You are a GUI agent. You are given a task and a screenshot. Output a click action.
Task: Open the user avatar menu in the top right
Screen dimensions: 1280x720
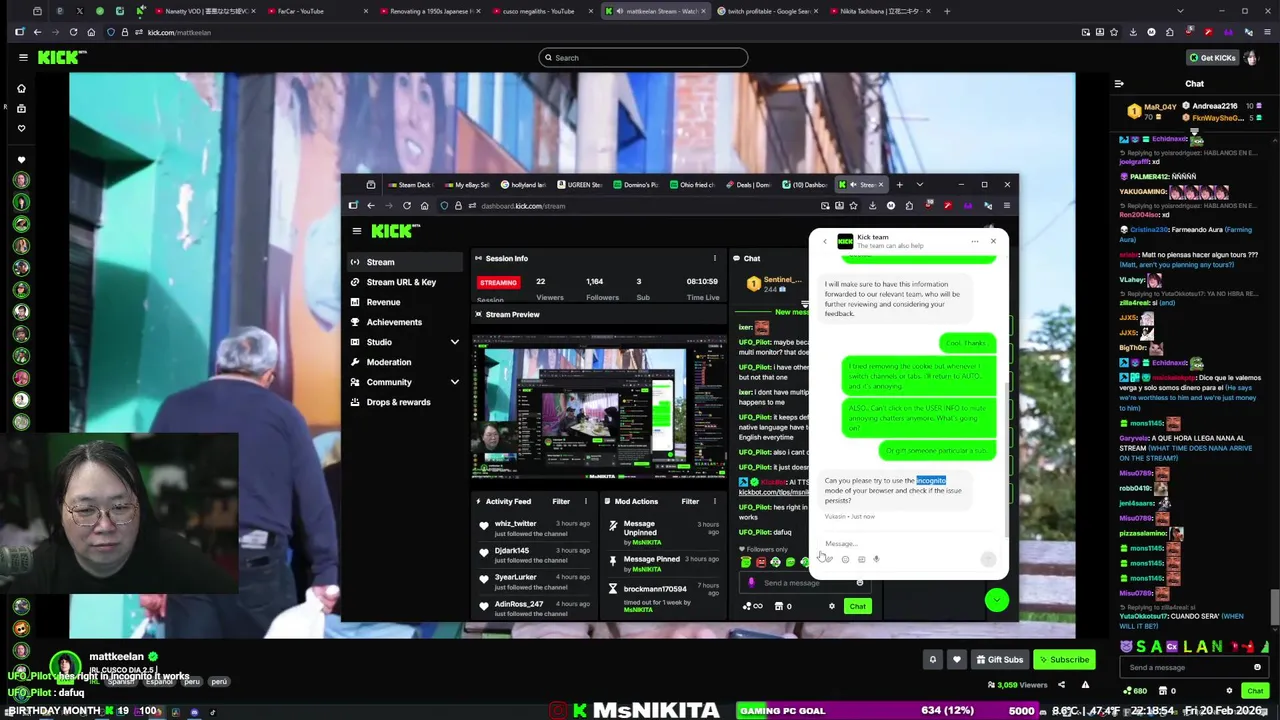[1250, 58]
